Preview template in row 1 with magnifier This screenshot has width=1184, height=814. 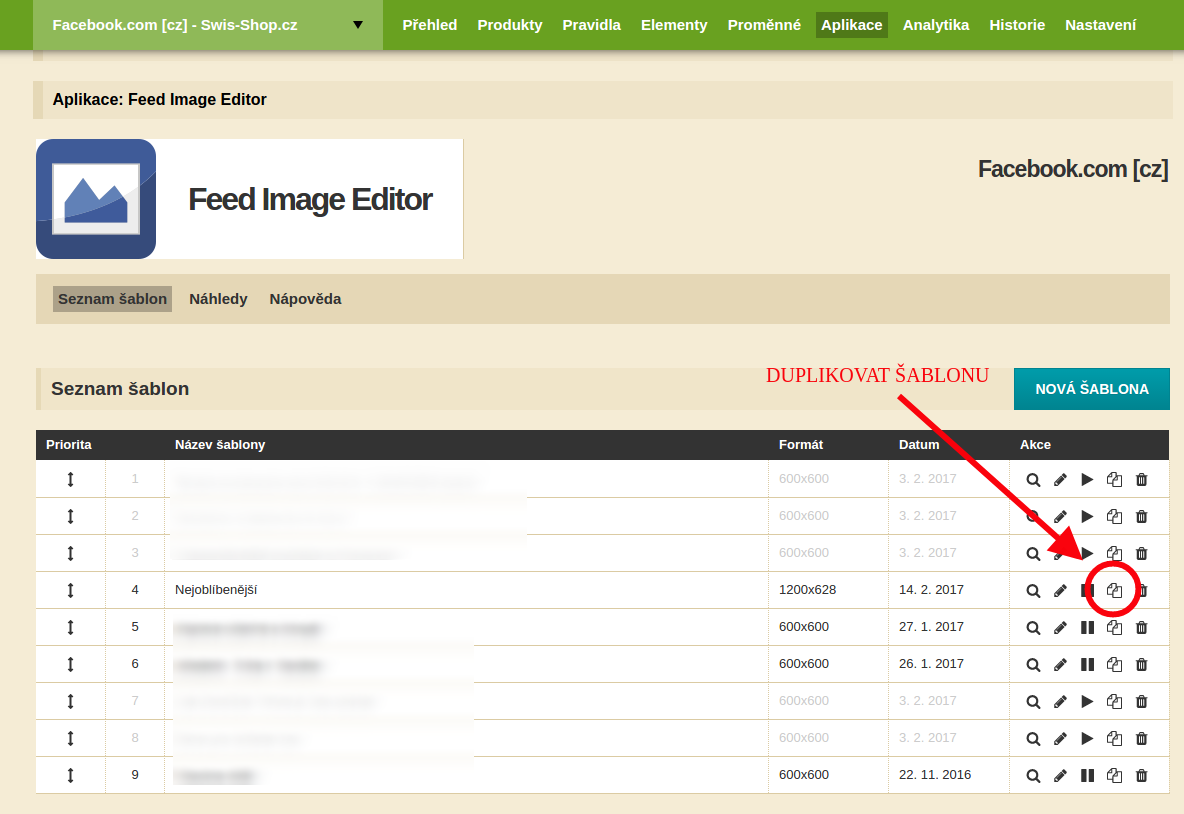pyautogui.click(x=1033, y=479)
